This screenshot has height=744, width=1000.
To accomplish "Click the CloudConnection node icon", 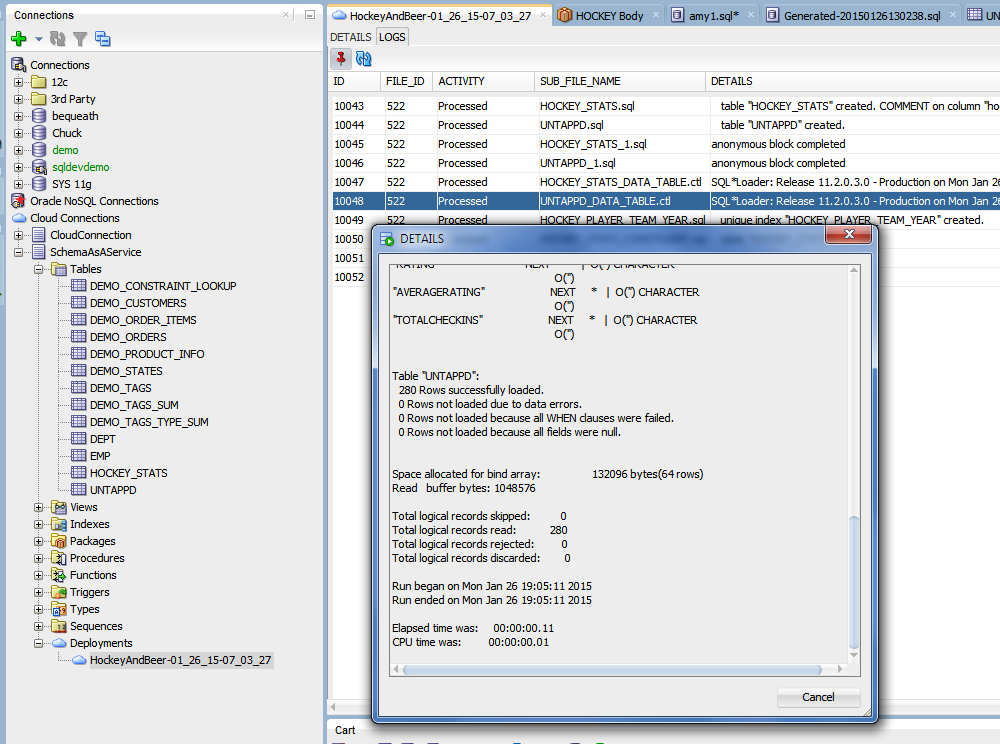I will point(39,235).
